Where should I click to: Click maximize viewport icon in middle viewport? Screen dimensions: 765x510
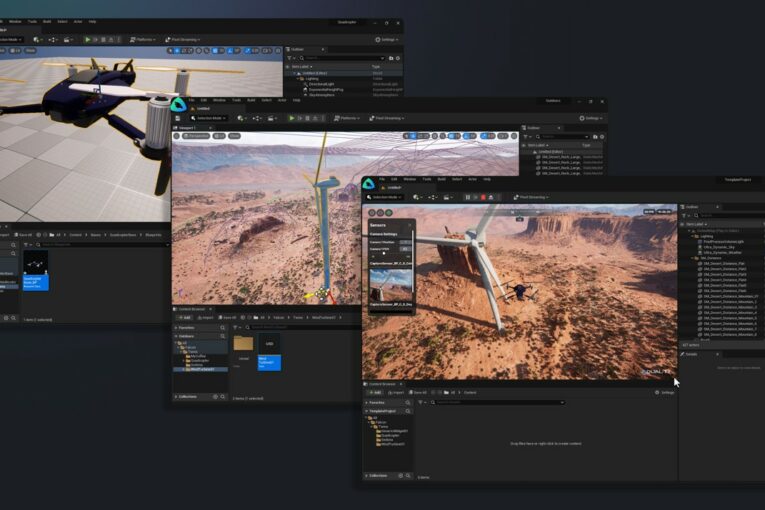pyautogui.click(x=514, y=136)
